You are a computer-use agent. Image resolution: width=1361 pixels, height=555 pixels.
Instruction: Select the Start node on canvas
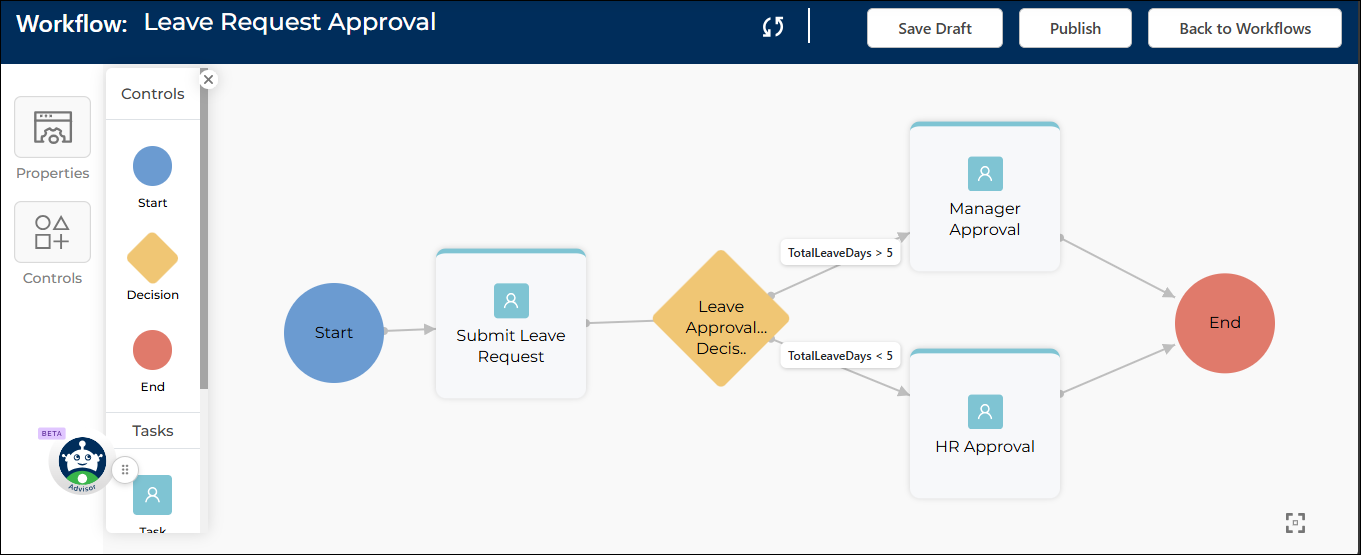coord(334,333)
